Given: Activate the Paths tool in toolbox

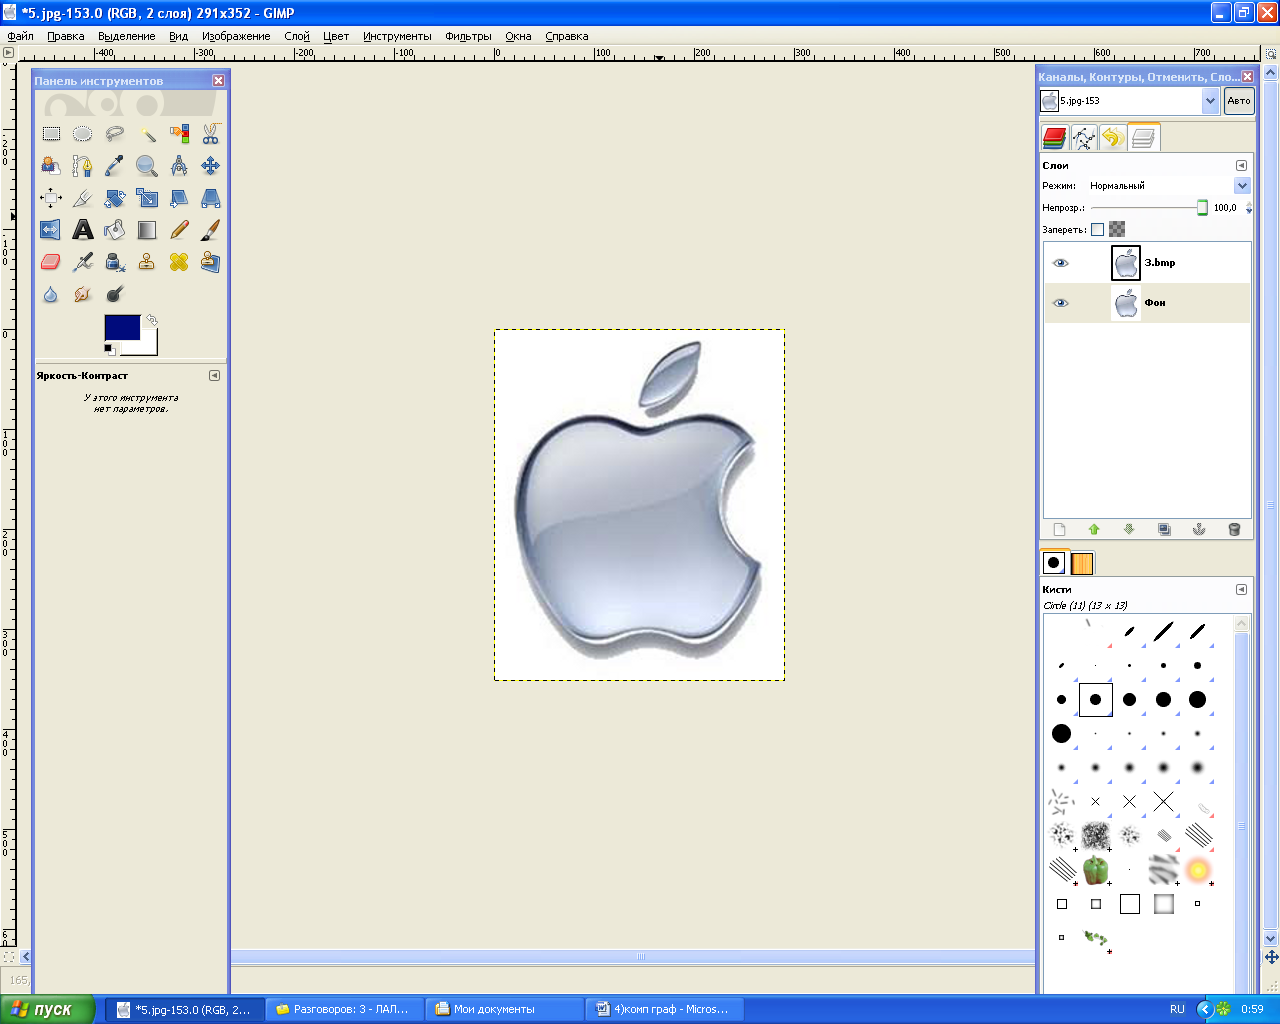Looking at the screenshot, I should coord(83,166).
